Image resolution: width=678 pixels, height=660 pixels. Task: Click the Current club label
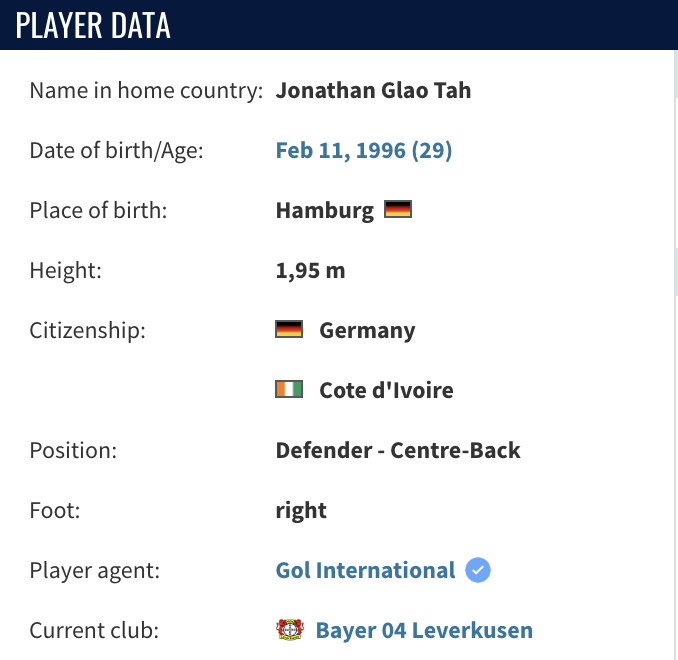pos(94,630)
